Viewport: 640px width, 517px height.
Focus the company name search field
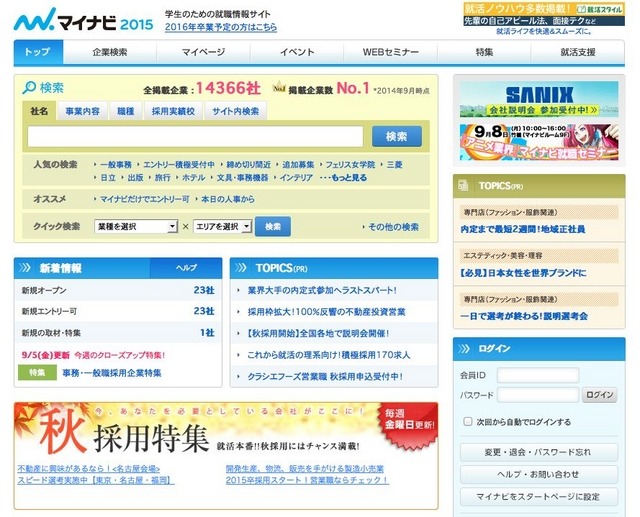195,136
